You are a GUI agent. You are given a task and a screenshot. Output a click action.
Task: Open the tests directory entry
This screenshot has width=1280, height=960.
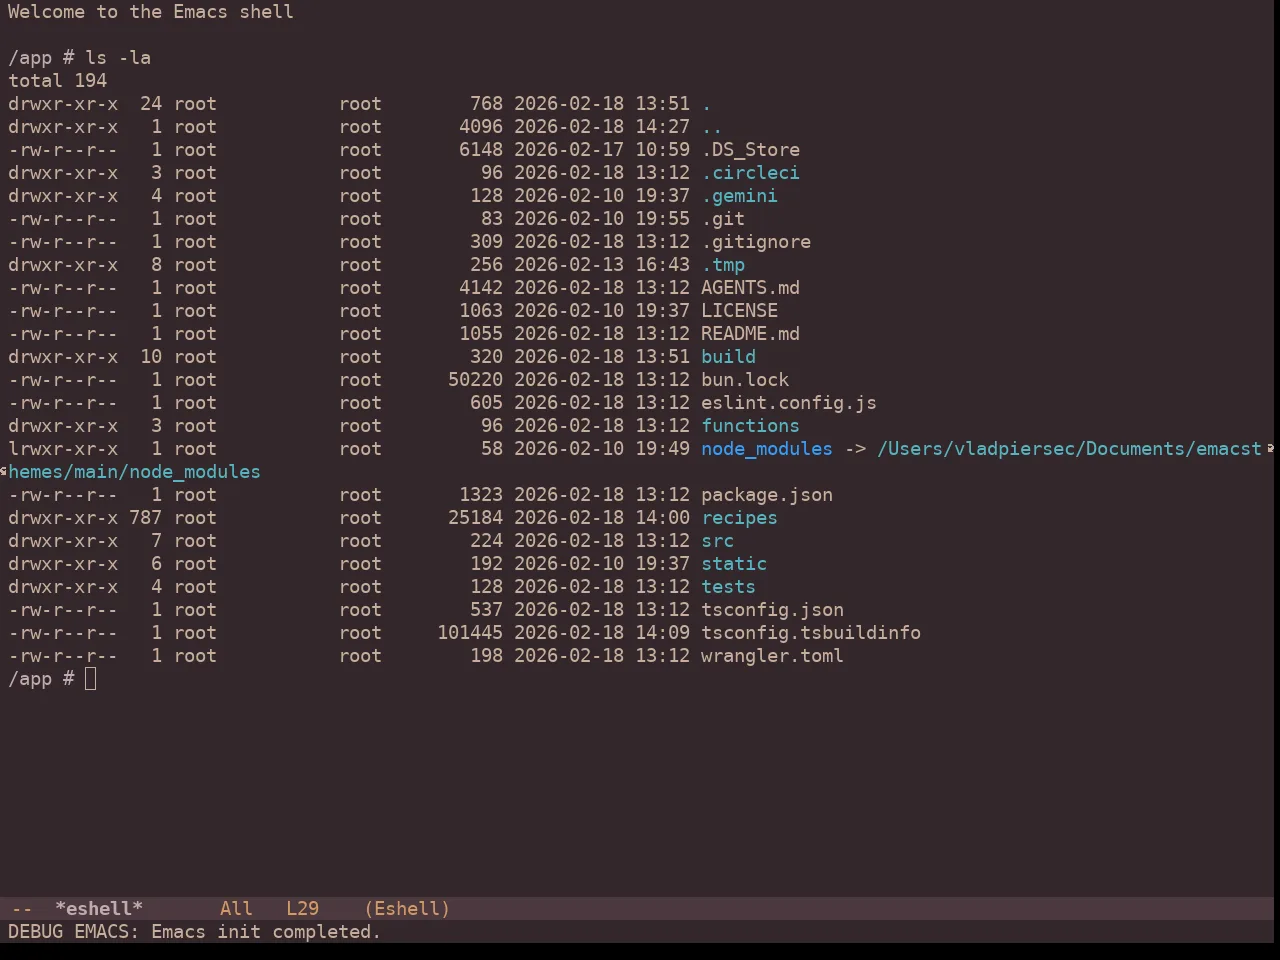click(728, 587)
